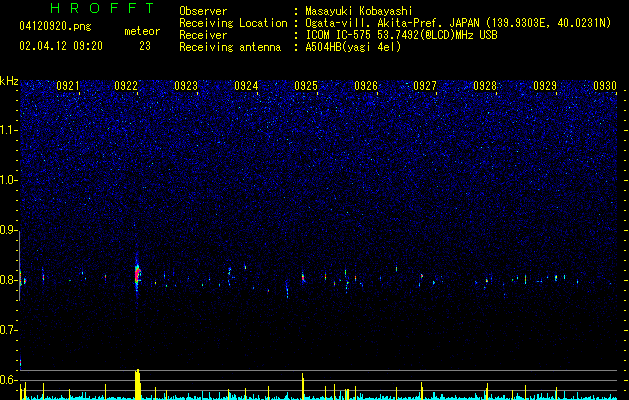Click observer name Masayuki Kobayashi
The image size is (629, 400).
pyautogui.click(x=359, y=11)
